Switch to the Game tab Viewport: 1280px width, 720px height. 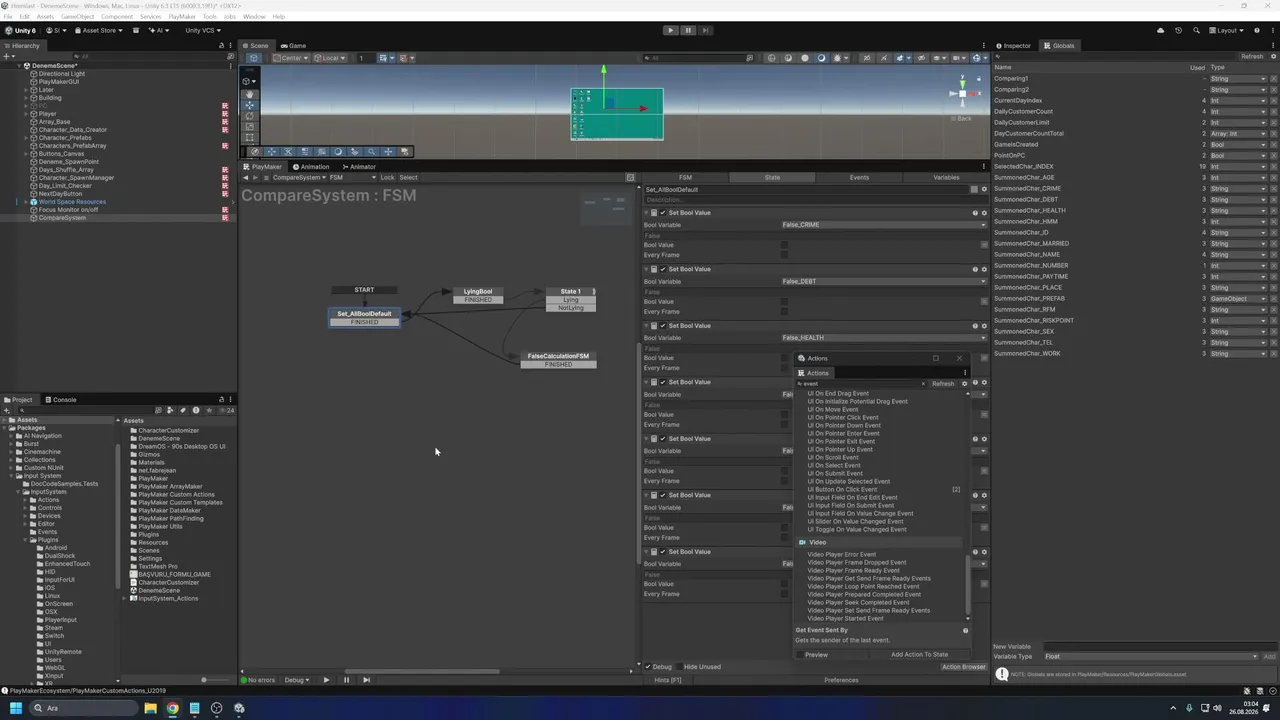(x=294, y=45)
